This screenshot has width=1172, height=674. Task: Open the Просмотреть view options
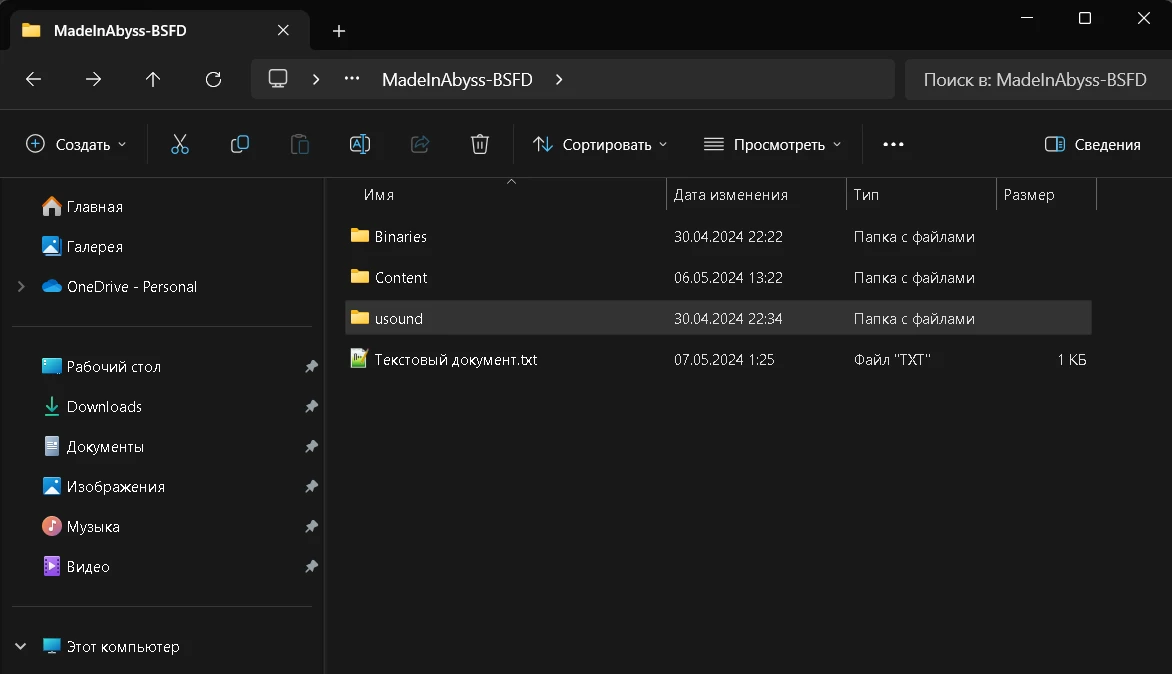coord(773,145)
